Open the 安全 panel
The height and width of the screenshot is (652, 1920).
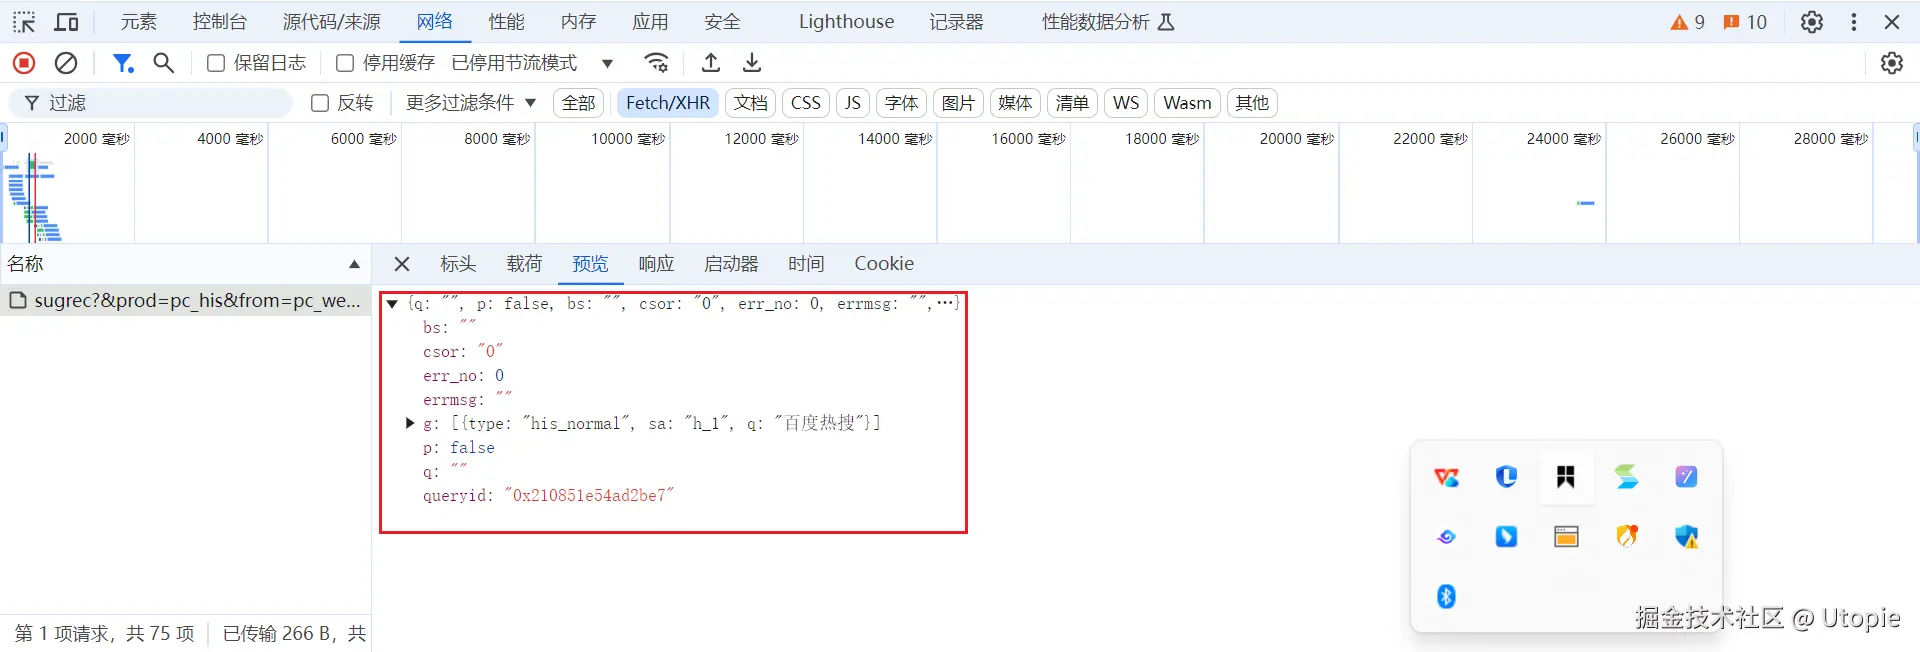tap(722, 22)
